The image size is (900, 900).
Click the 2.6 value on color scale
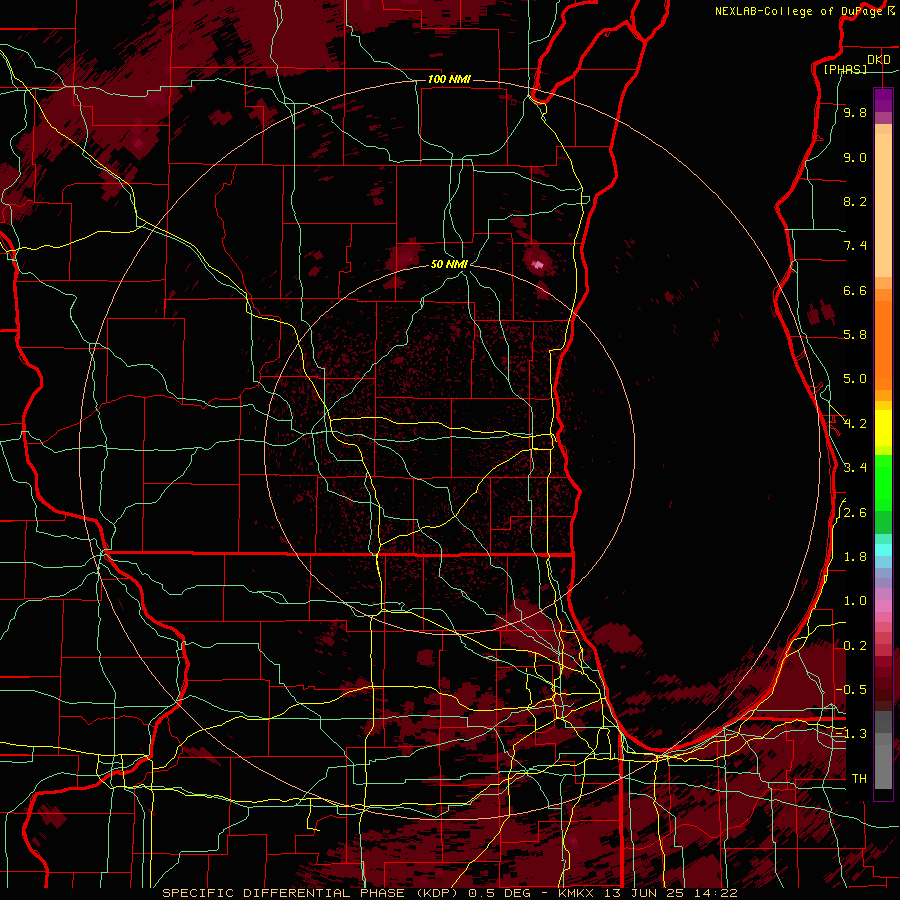point(855,513)
